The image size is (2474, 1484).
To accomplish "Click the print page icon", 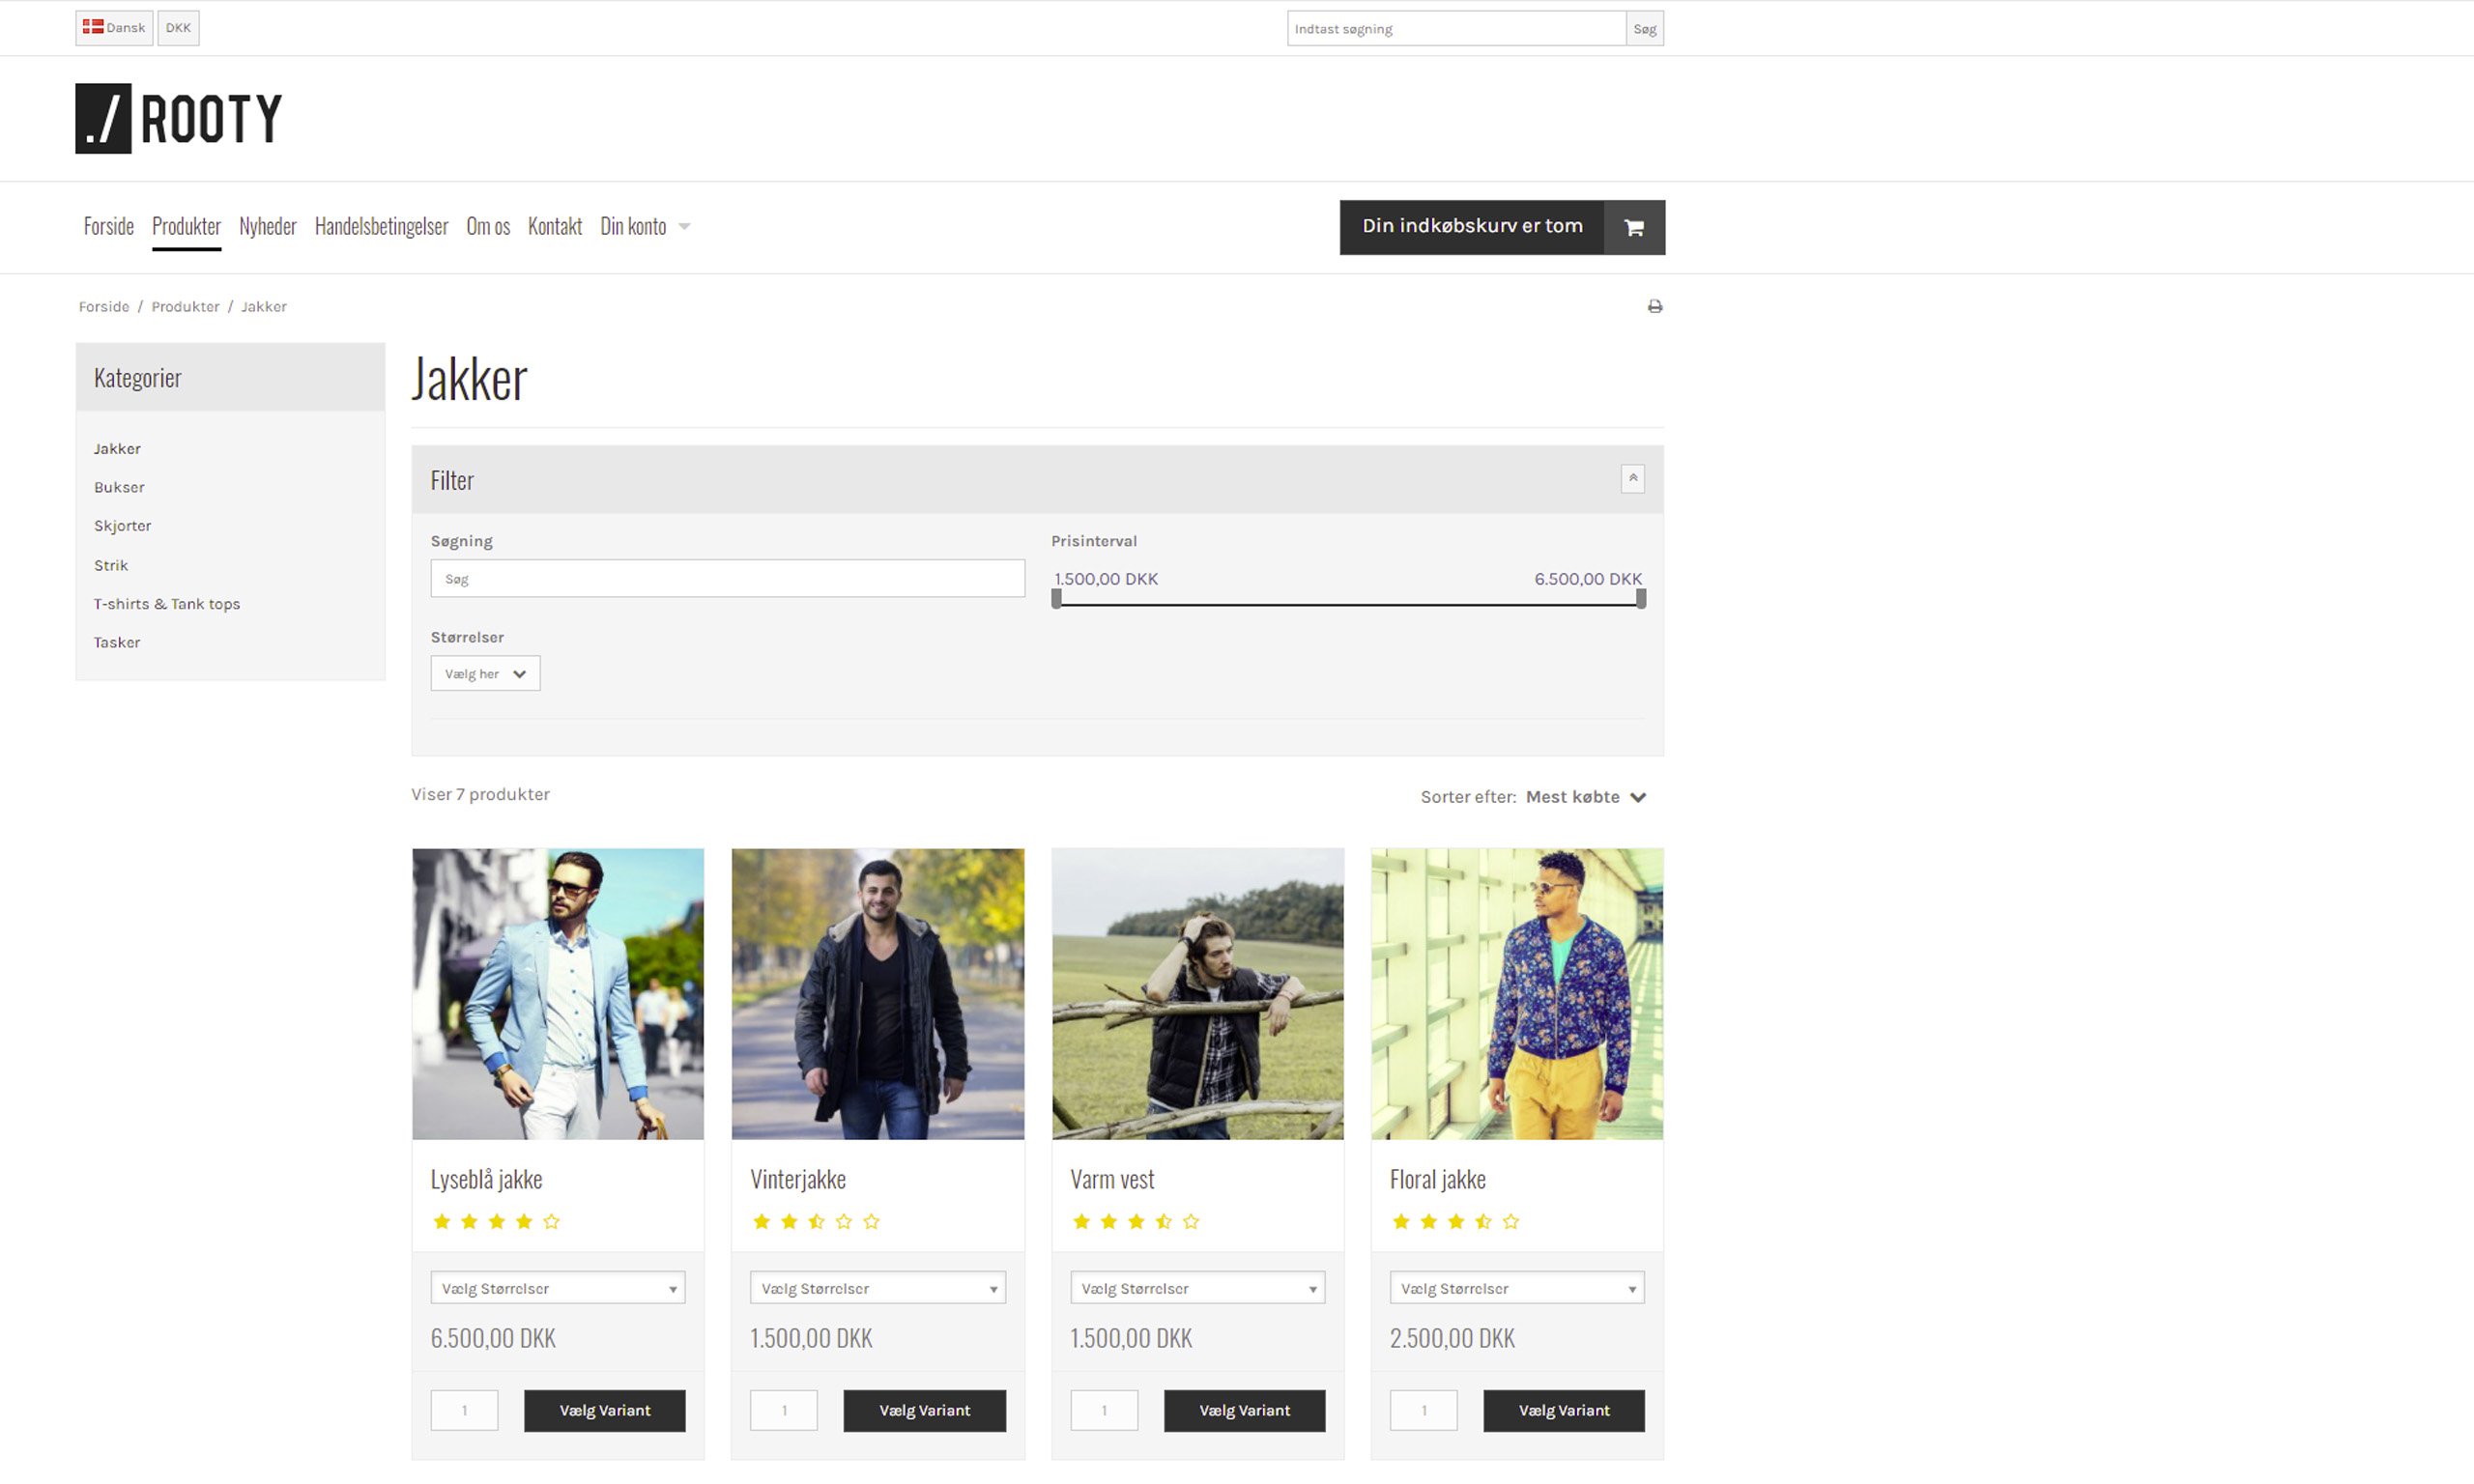I will tap(1655, 306).
